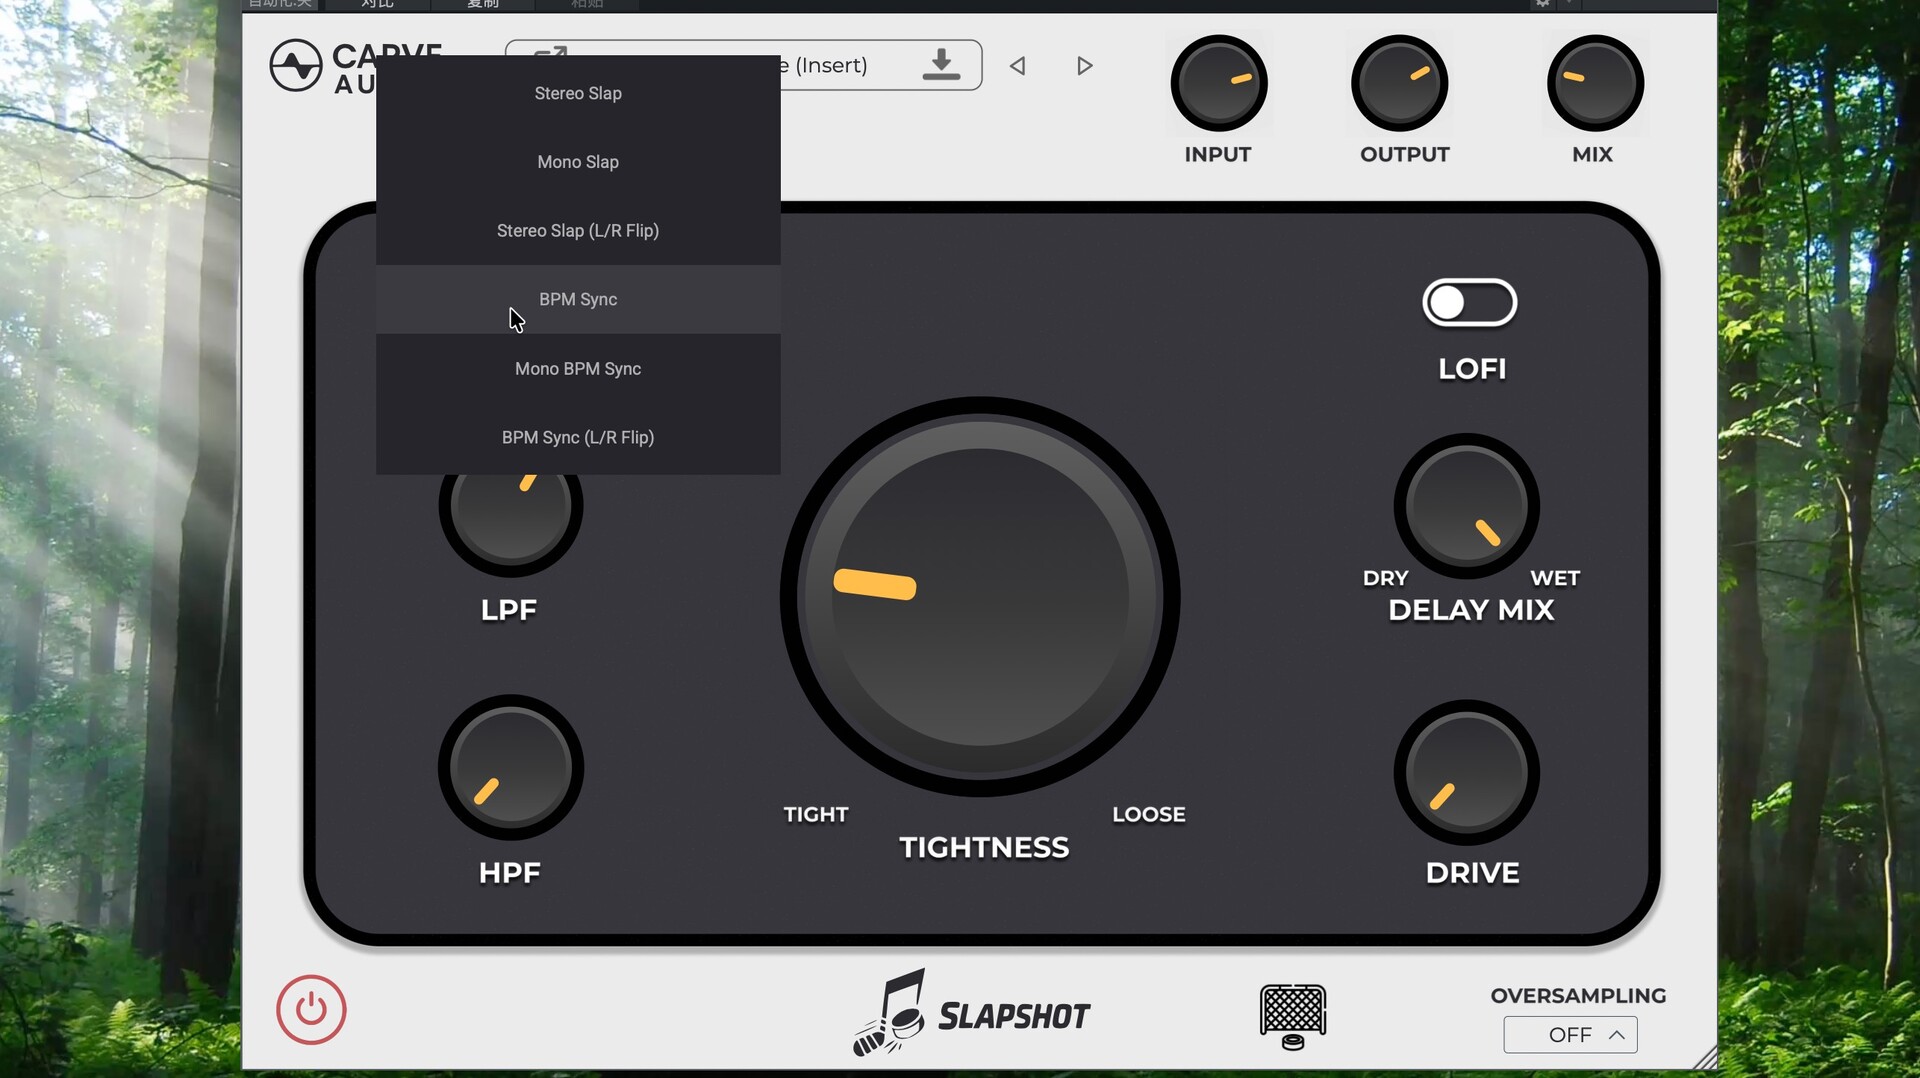Select the BPM Sync (L/R Flip) preset

pos(578,438)
